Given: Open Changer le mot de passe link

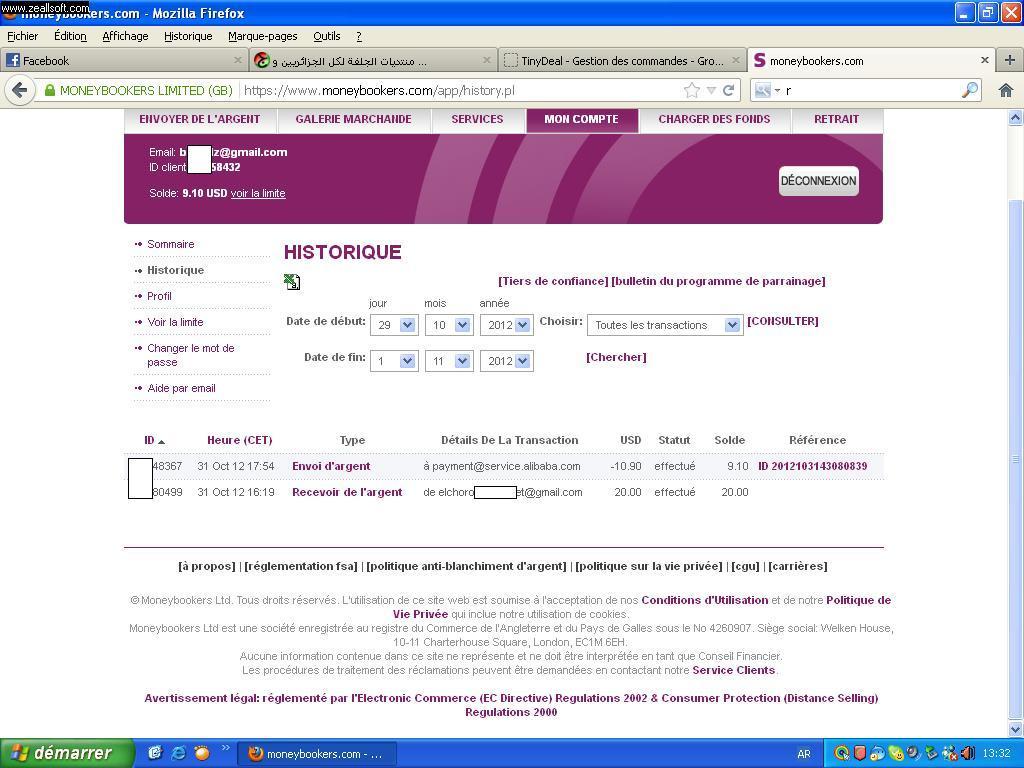Looking at the screenshot, I should pos(191,355).
